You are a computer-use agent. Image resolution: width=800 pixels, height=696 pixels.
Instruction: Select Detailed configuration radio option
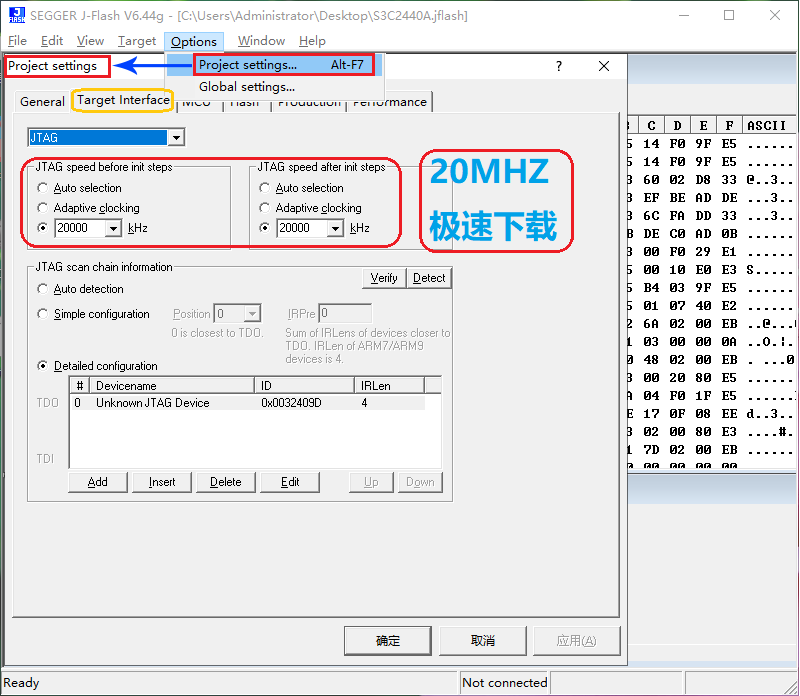point(42,366)
